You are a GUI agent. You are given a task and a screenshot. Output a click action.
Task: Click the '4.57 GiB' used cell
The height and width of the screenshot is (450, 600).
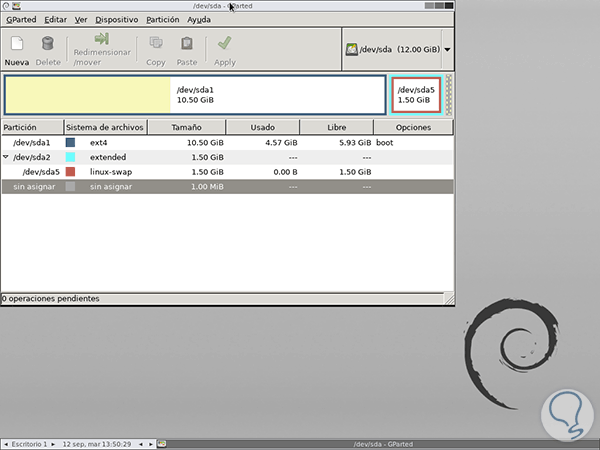click(x=281, y=143)
